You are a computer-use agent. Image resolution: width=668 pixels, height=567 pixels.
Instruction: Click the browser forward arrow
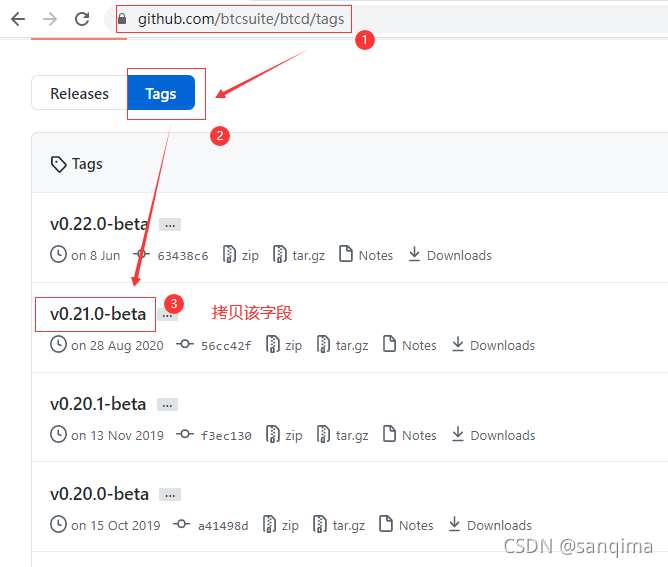(x=50, y=19)
